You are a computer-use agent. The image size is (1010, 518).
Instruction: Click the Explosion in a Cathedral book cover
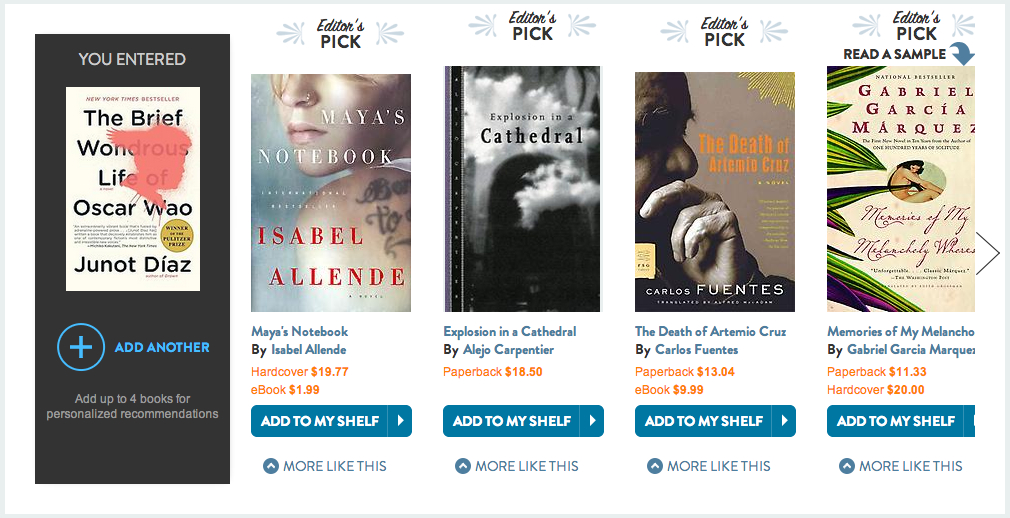522,189
